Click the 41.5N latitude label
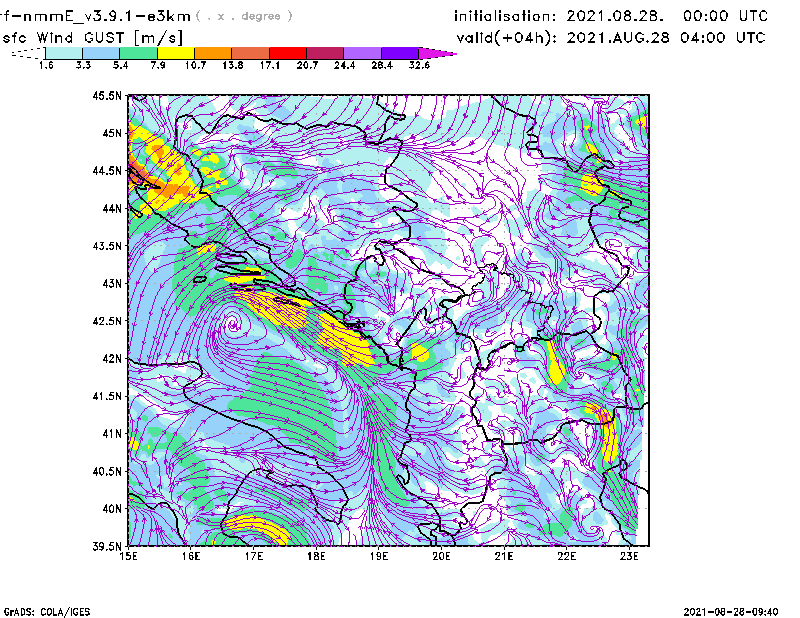This screenshot has height=618, width=800. 107,396
